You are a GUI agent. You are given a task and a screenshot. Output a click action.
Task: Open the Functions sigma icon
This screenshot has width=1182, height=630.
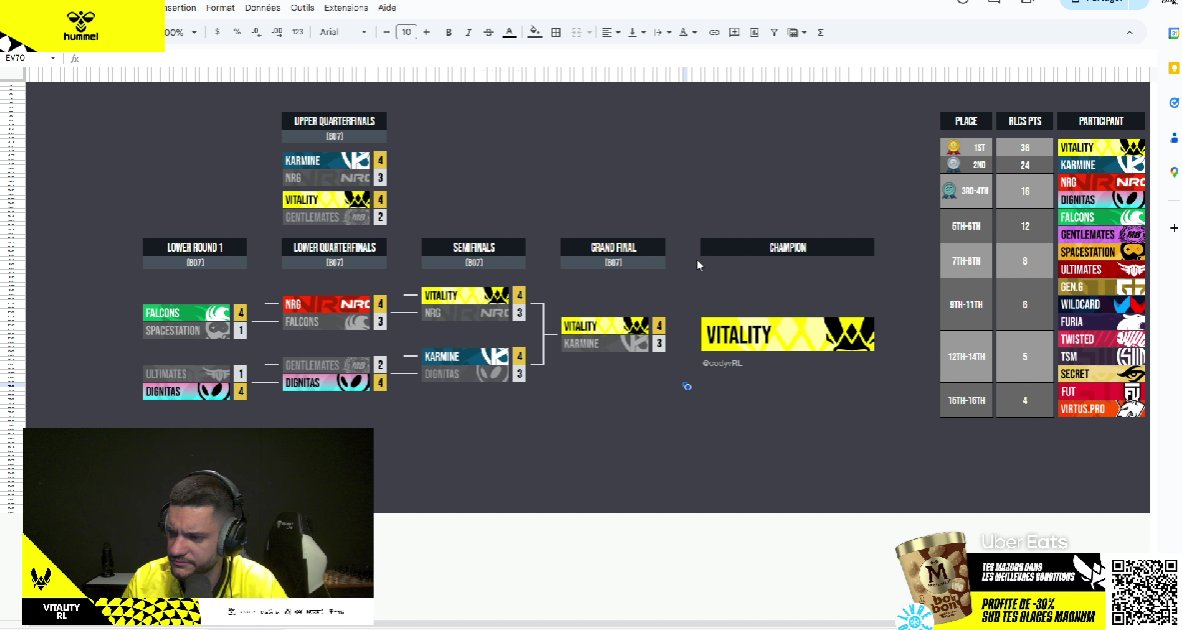coord(821,32)
